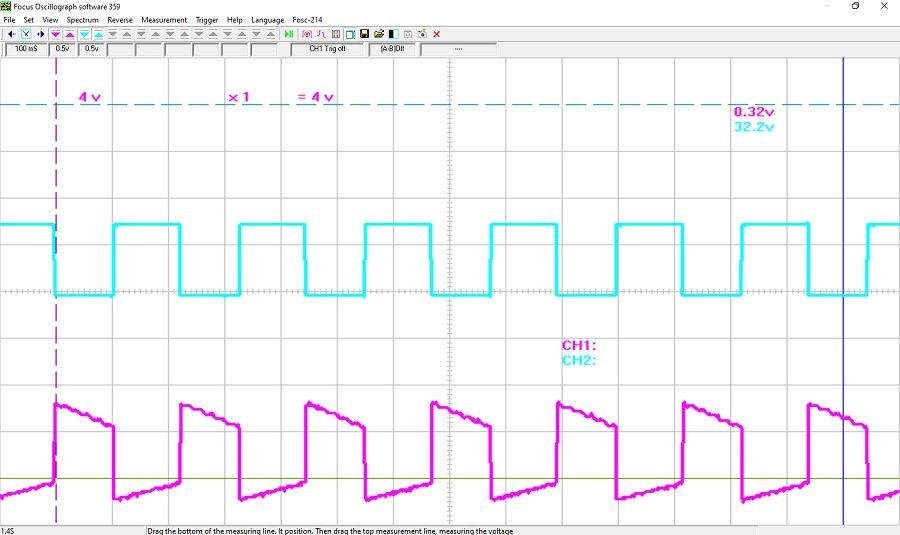The image size is (900, 535).
Task: Click the move-left timebase arrow icon
Action: (11, 34)
